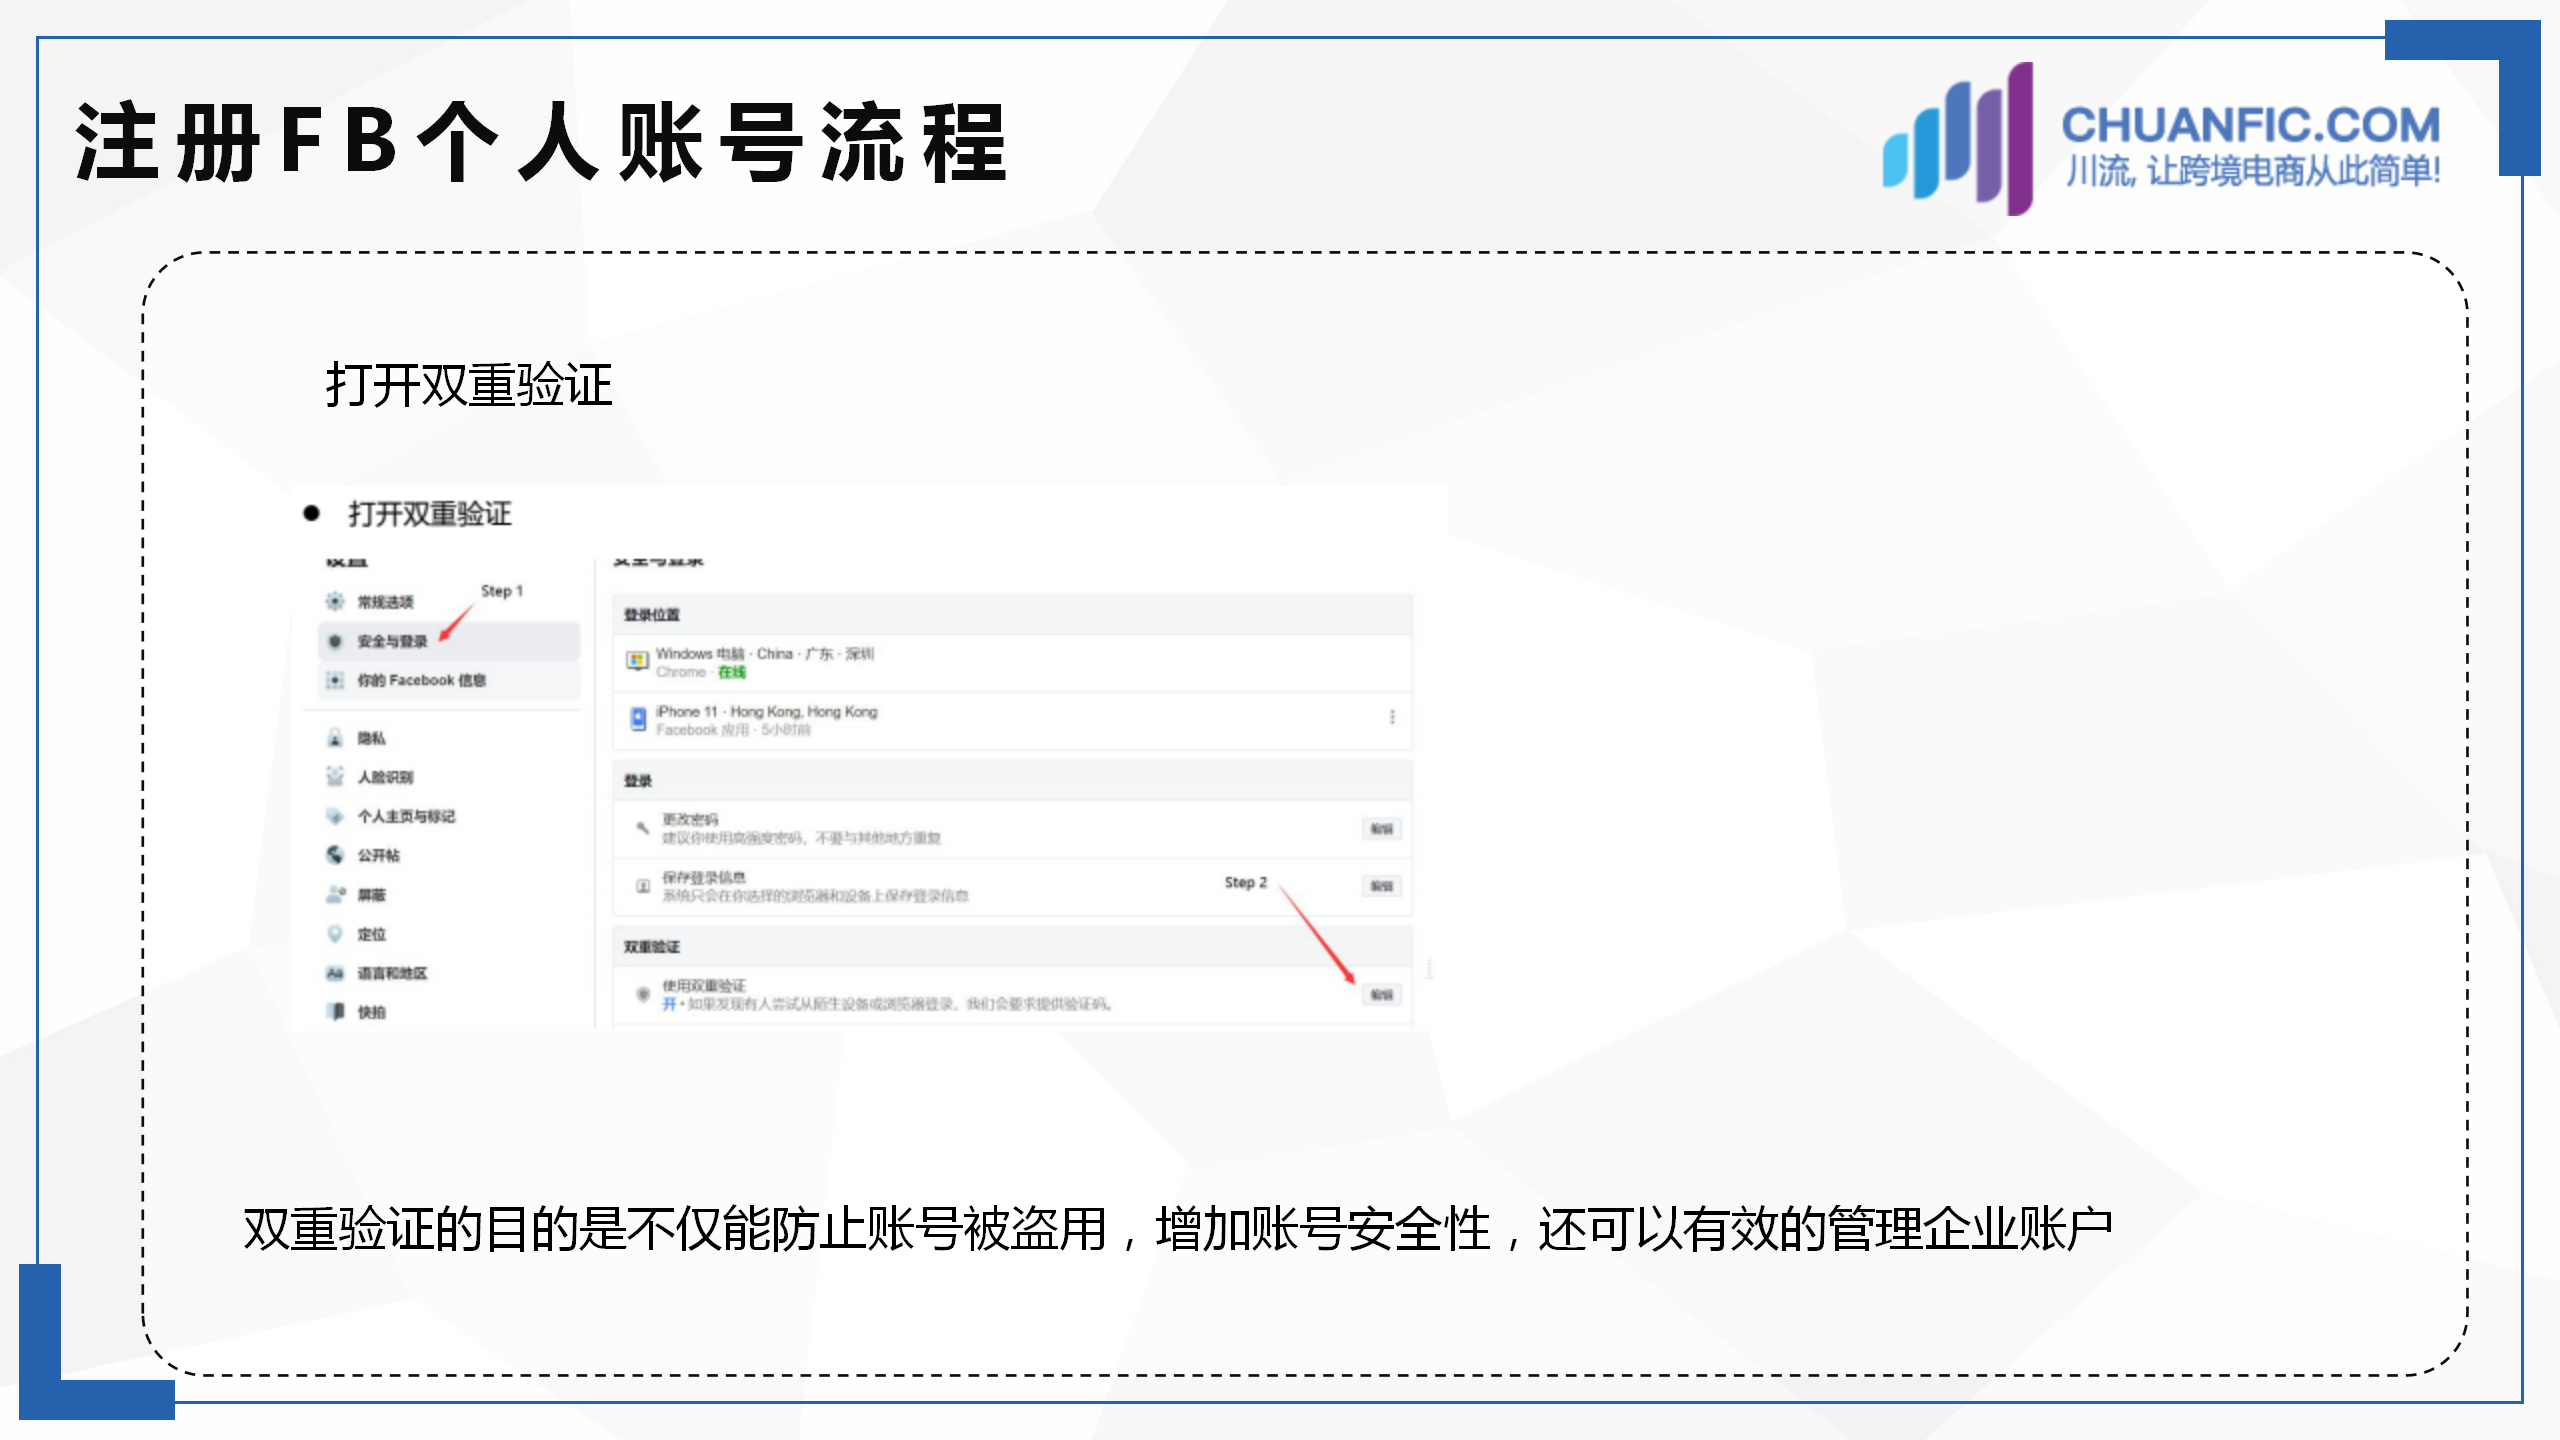Viewport: 2560px width, 1440px height.
Task: Click the 更改密码 row title
Action: point(690,819)
